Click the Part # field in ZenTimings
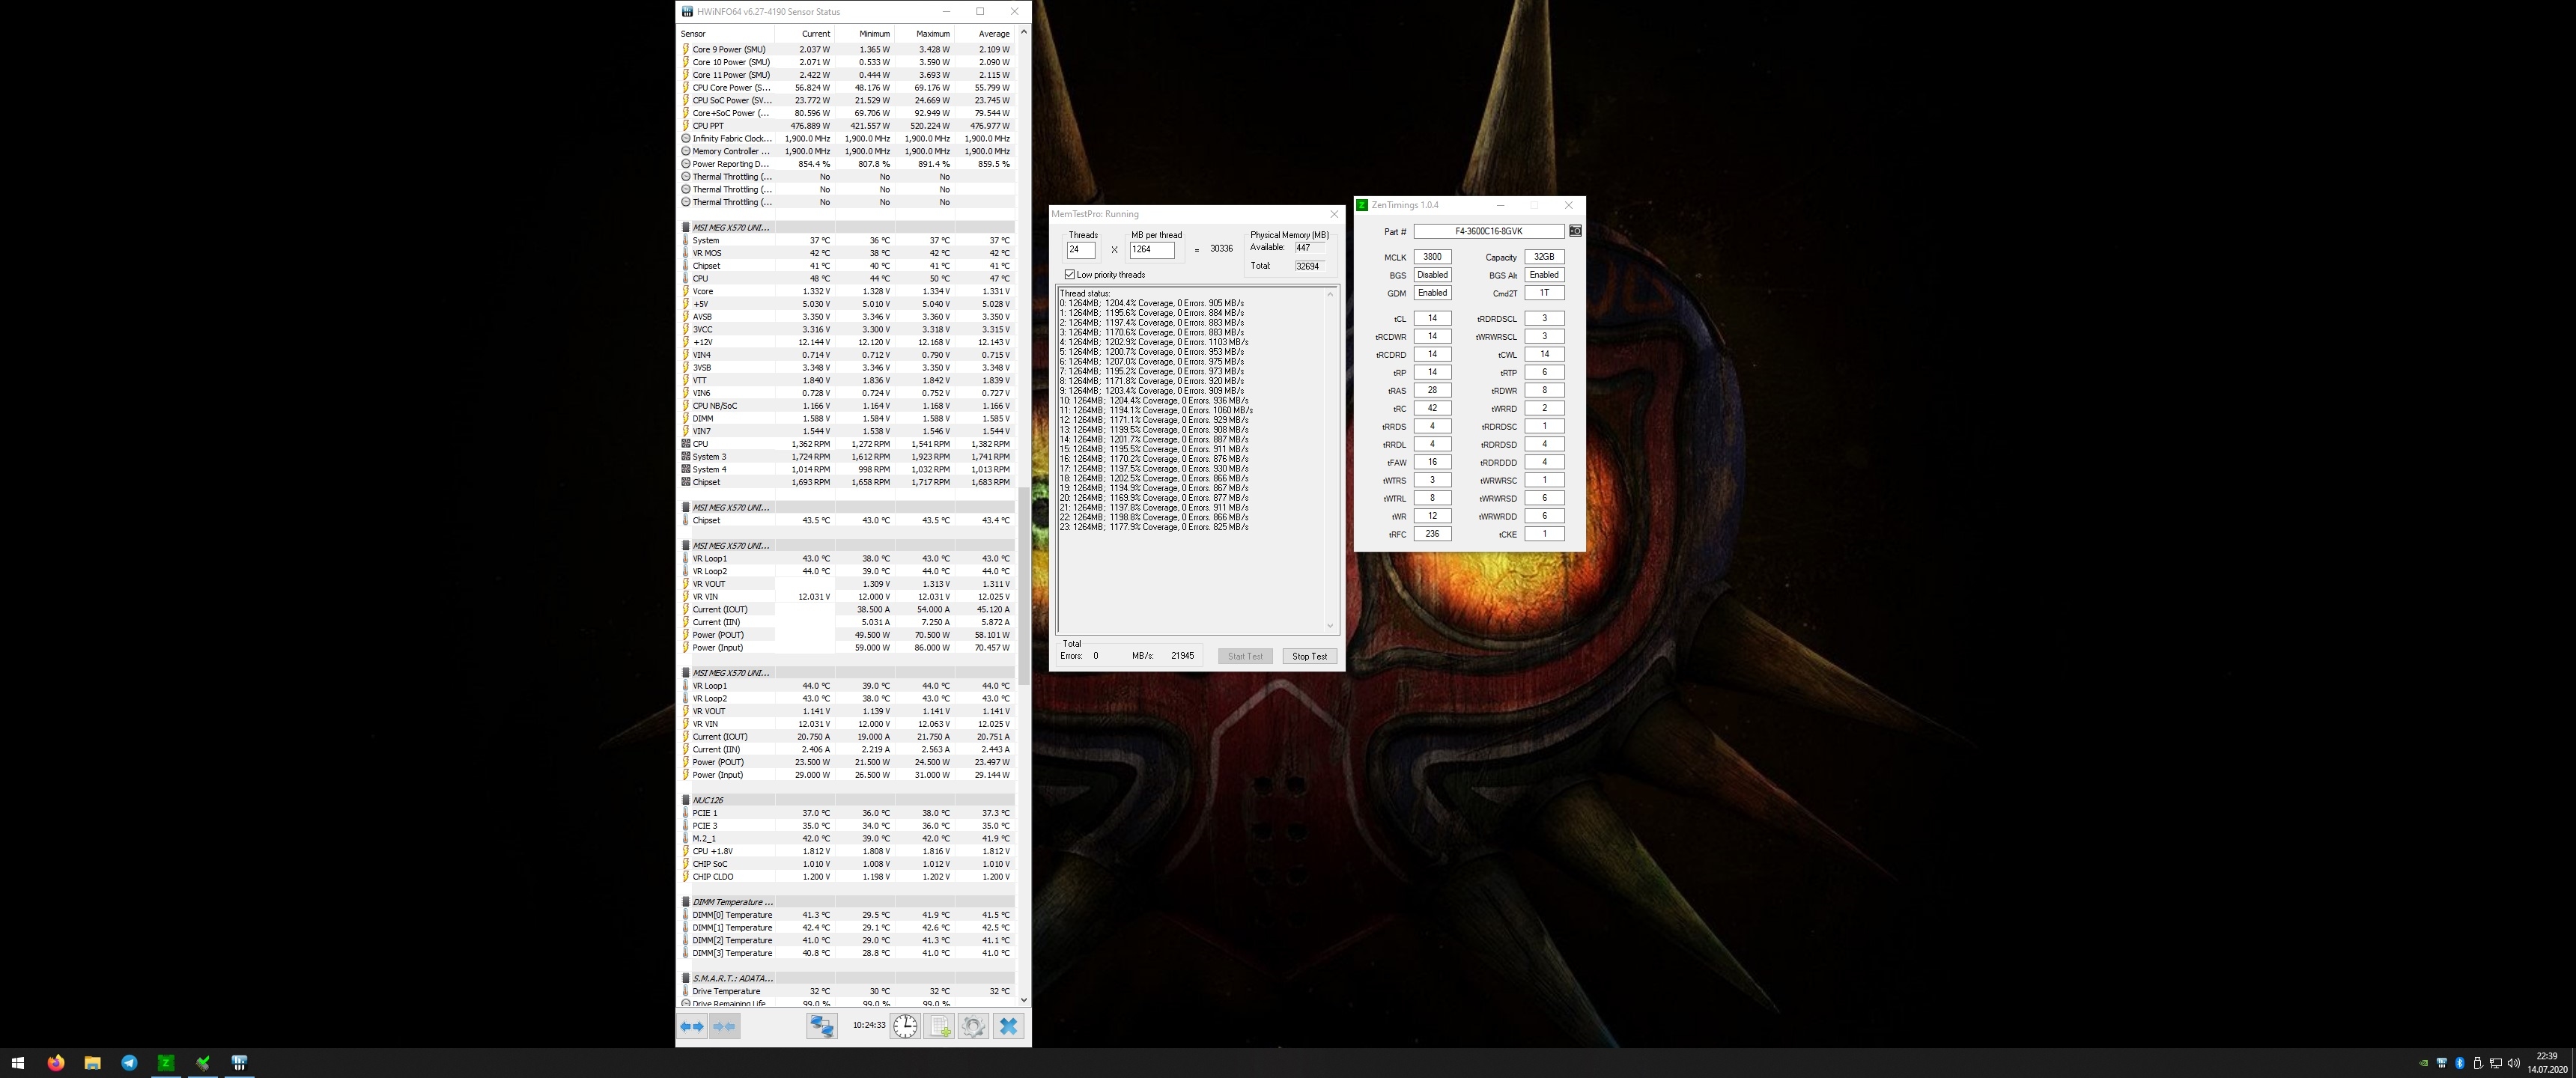The width and height of the screenshot is (2576, 1078). 1488,231
